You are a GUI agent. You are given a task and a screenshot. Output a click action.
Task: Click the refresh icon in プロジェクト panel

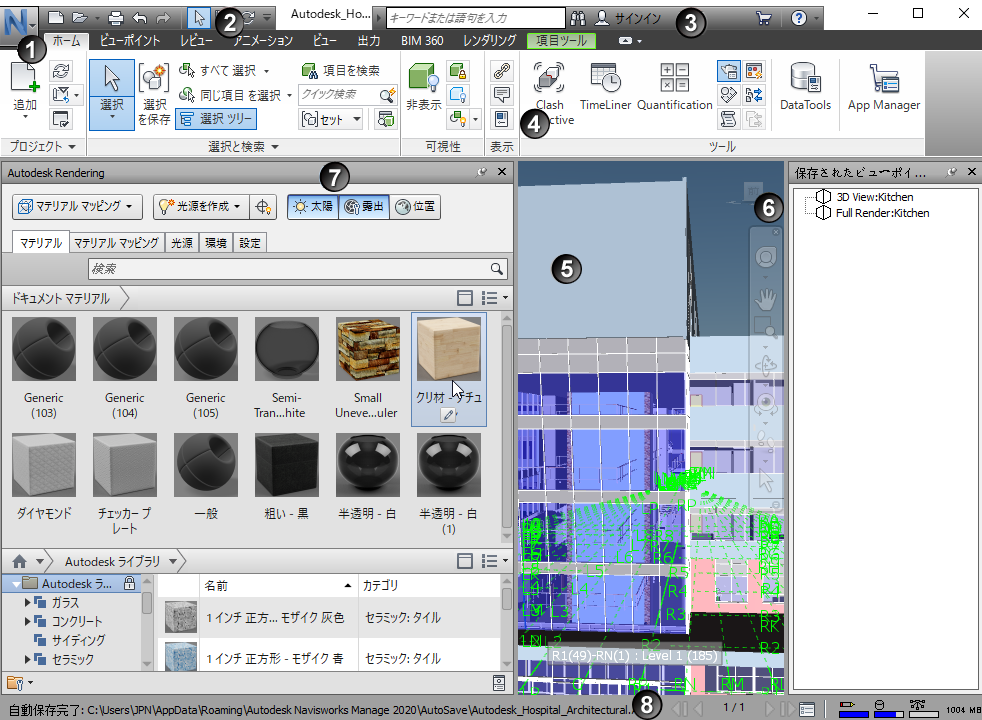[x=61, y=70]
